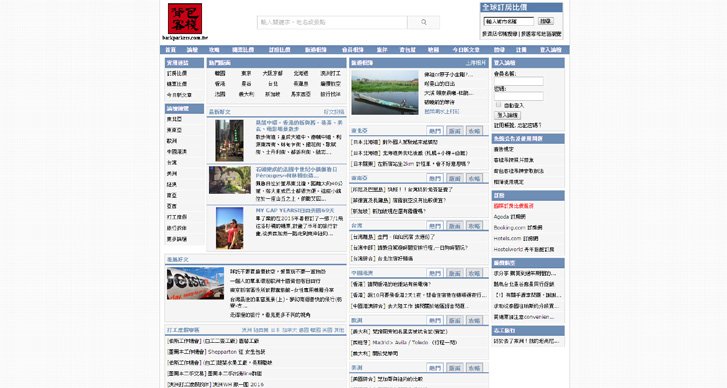The image size is (727, 388).
Task: Open the Hong Kong street article thumbnail
Action: pyautogui.click(x=229, y=140)
